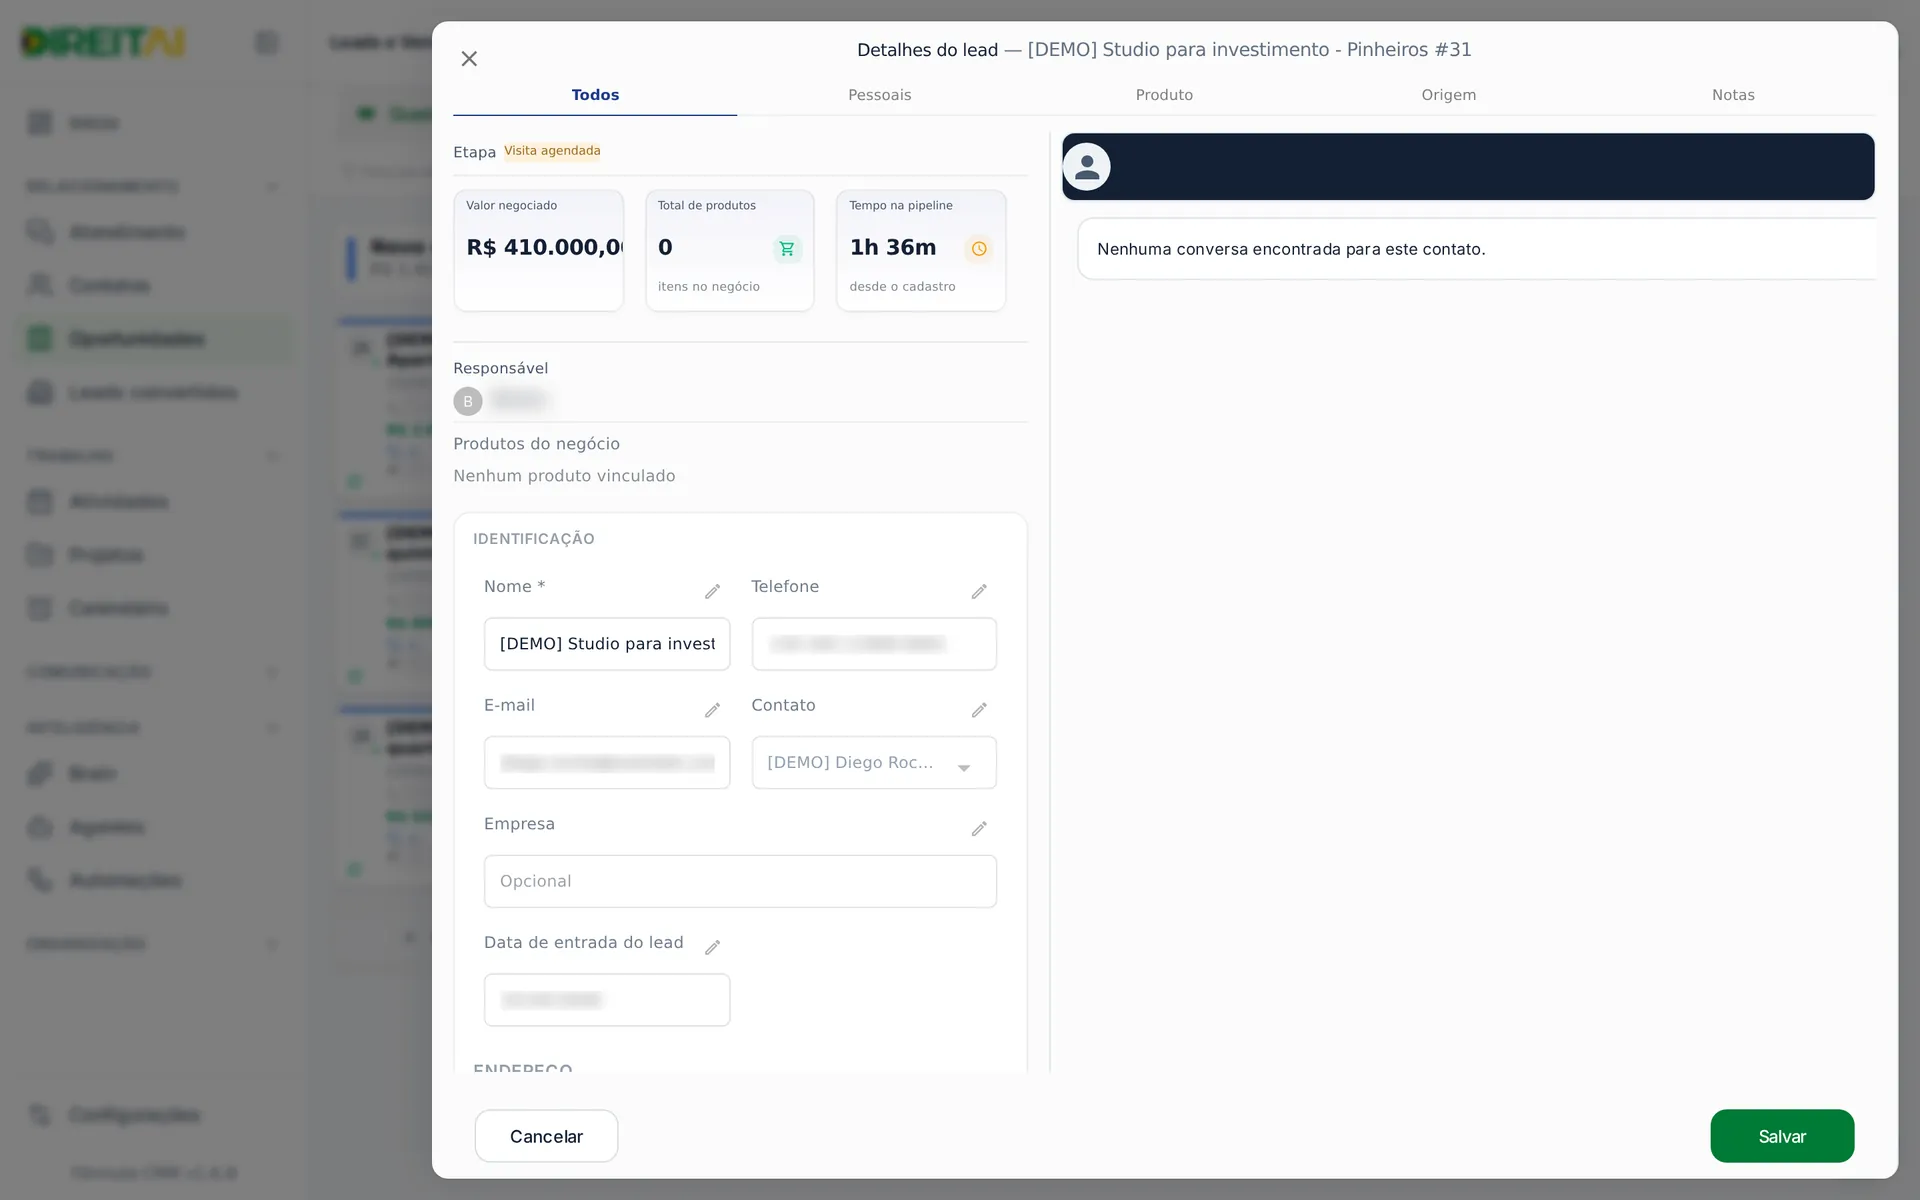The height and width of the screenshot is (1200, 1920).
Task: Edit Data de entrada do lead pencil
Action: 712,947
